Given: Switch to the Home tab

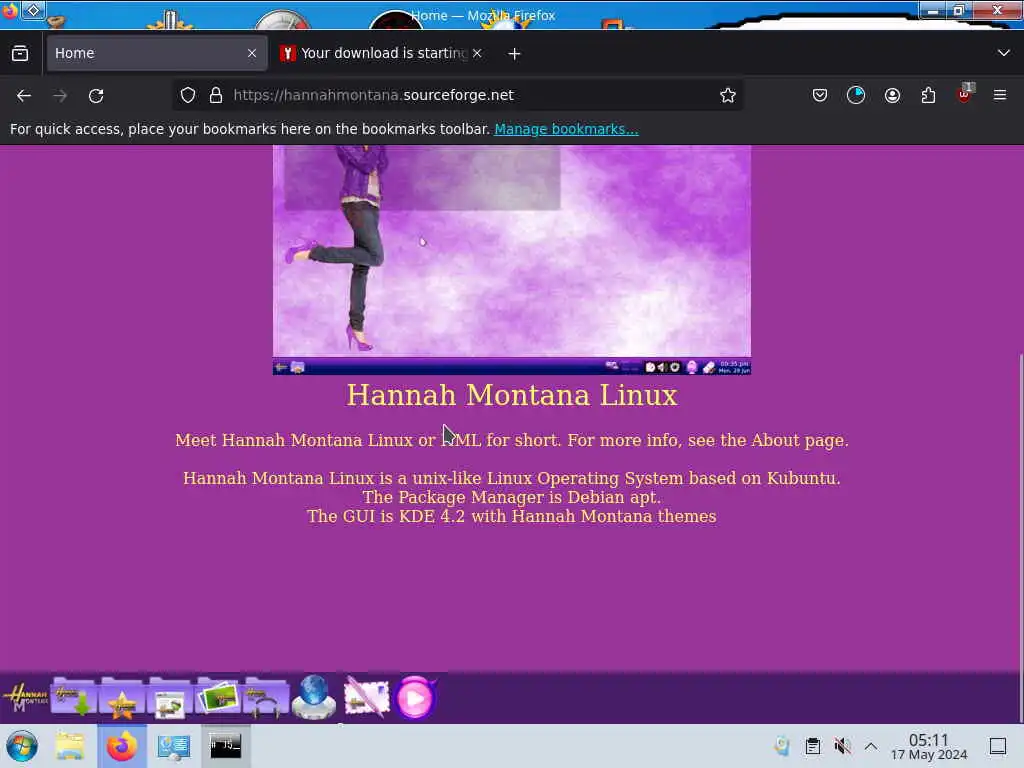Looking at the screenshot, I should (x=157, y=53).
